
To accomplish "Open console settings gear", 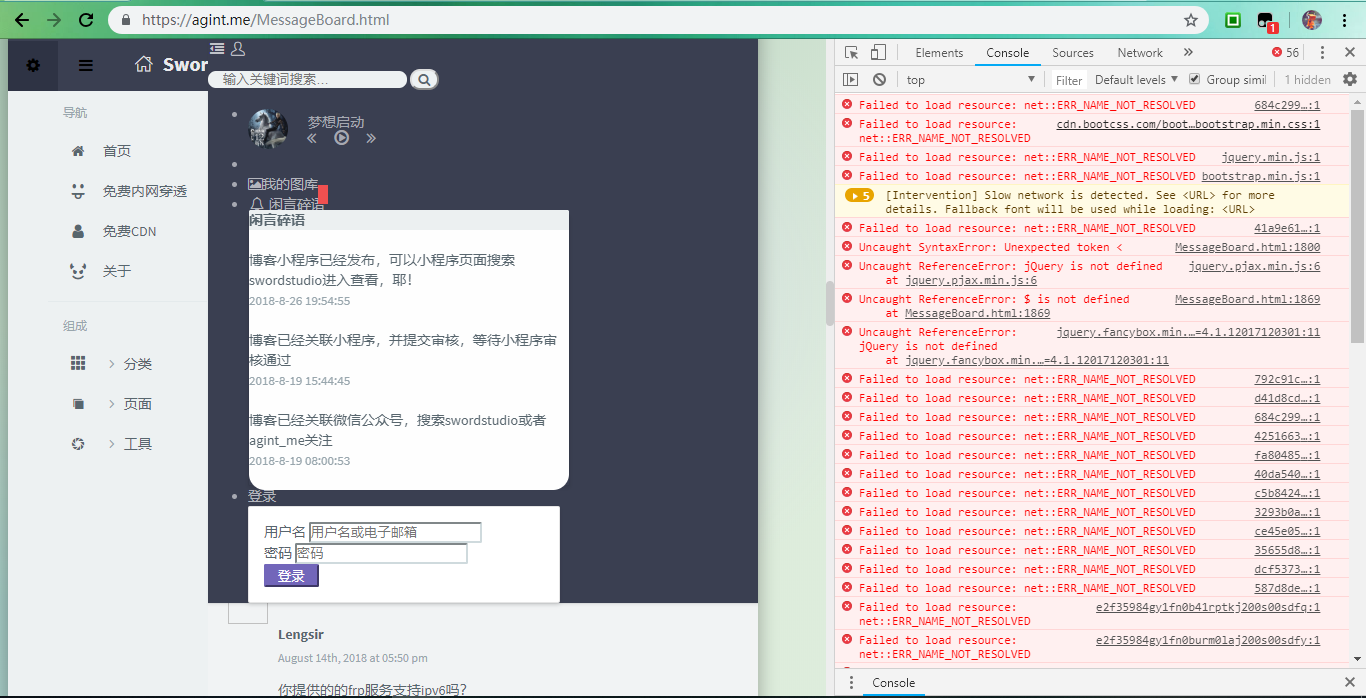I will tap(1350, 79).
